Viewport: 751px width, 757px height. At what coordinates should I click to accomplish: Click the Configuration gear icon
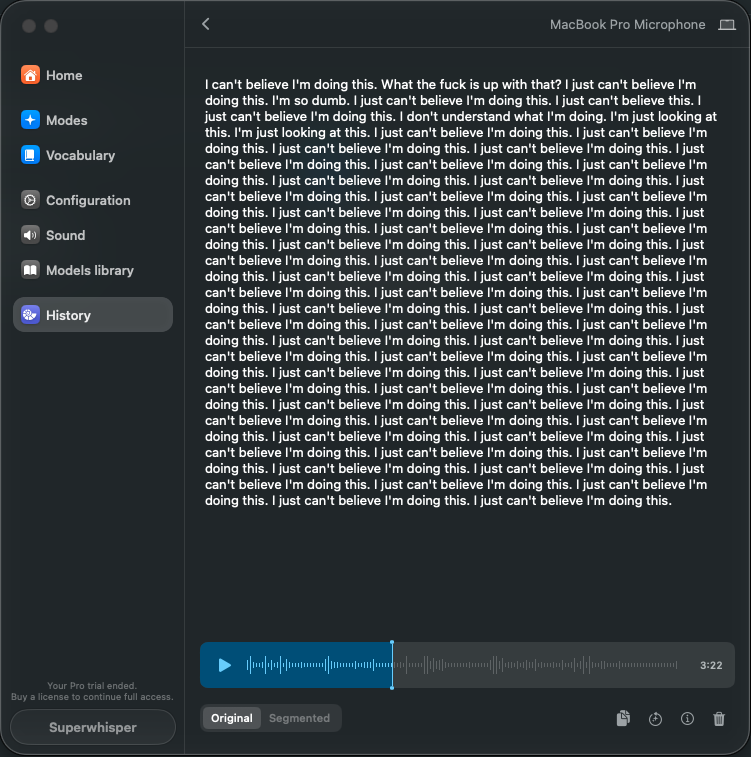pos(30,200)
